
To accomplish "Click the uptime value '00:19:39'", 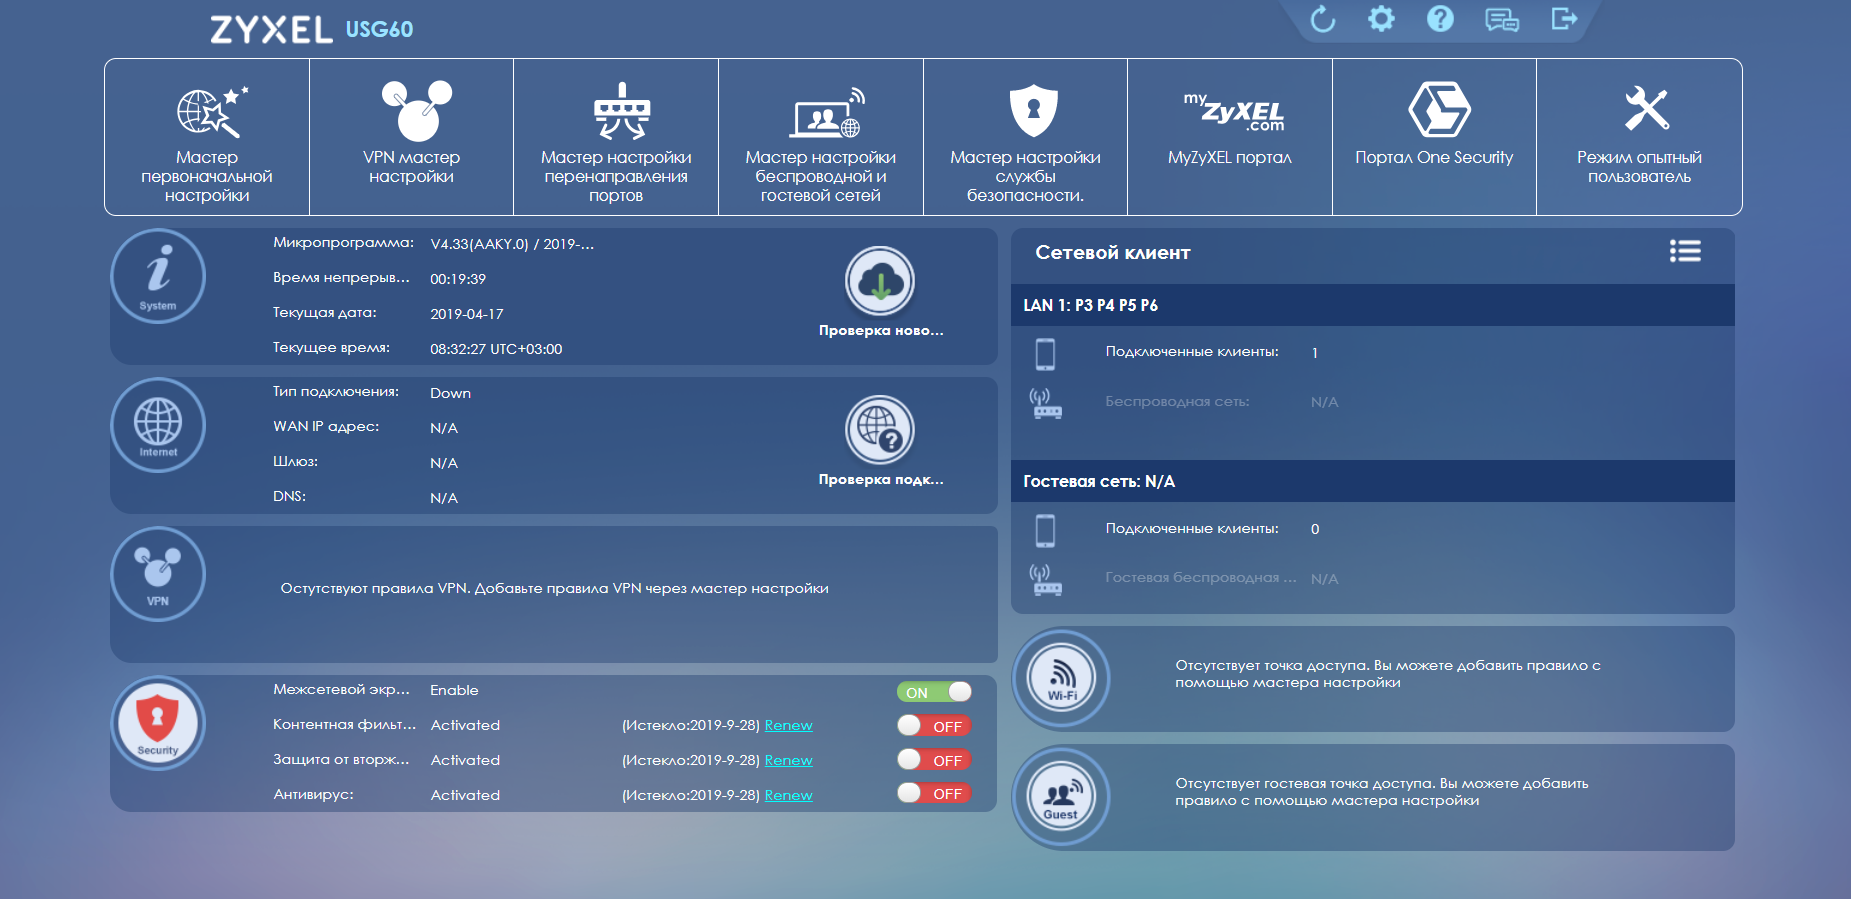I will click(x=458, y=279).
